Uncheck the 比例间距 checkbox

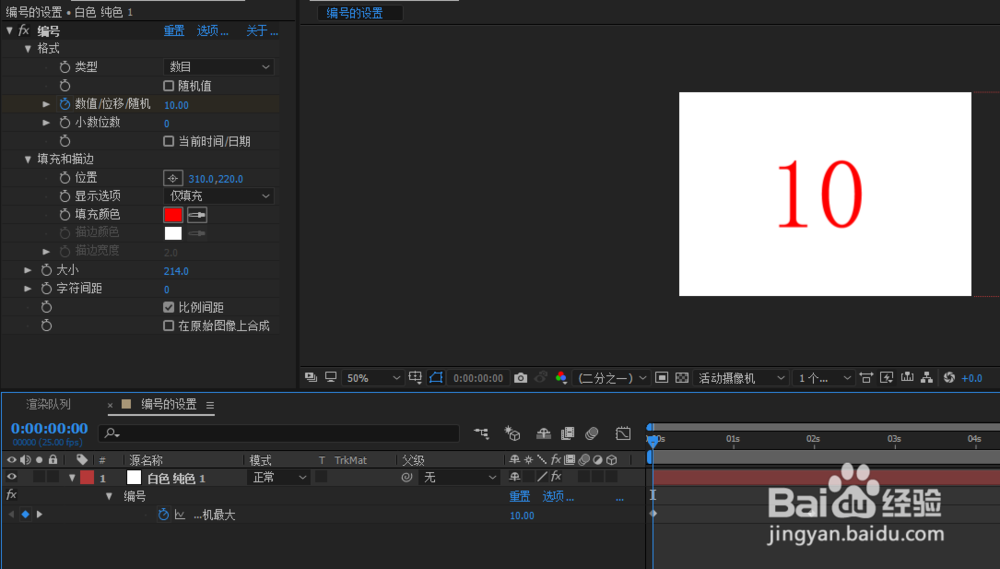pos(168,307)
